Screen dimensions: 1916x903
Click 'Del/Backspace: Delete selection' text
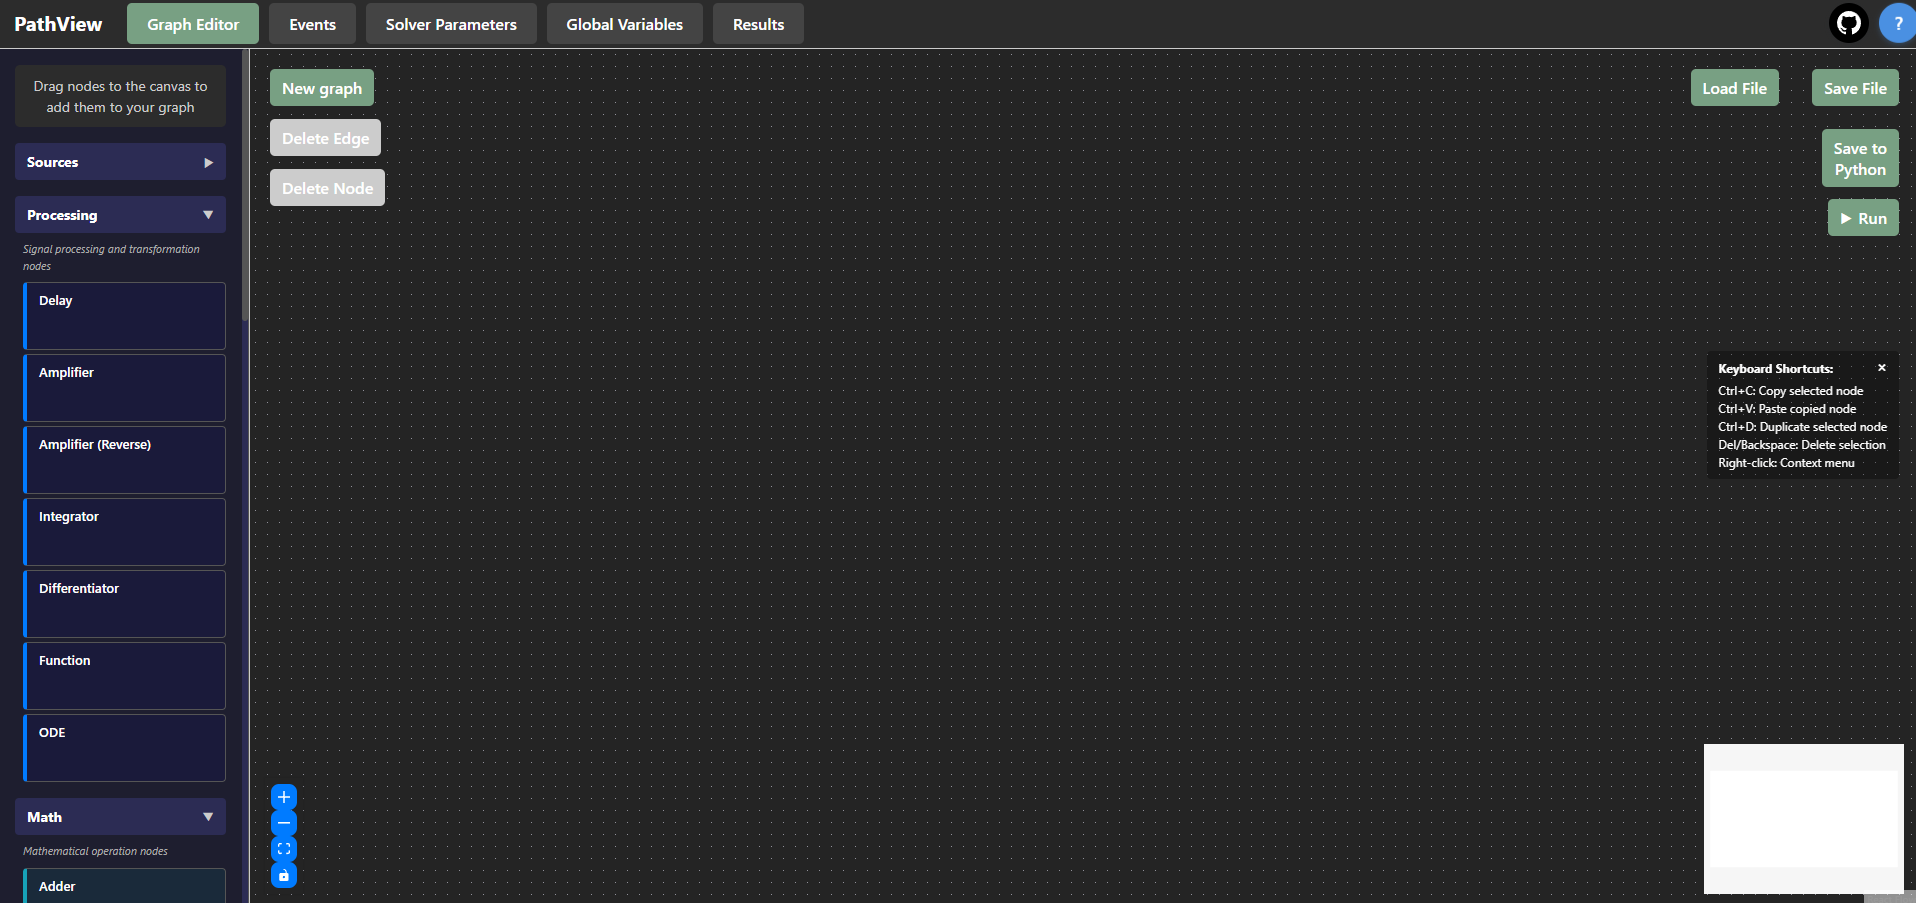coord(1801,445)
